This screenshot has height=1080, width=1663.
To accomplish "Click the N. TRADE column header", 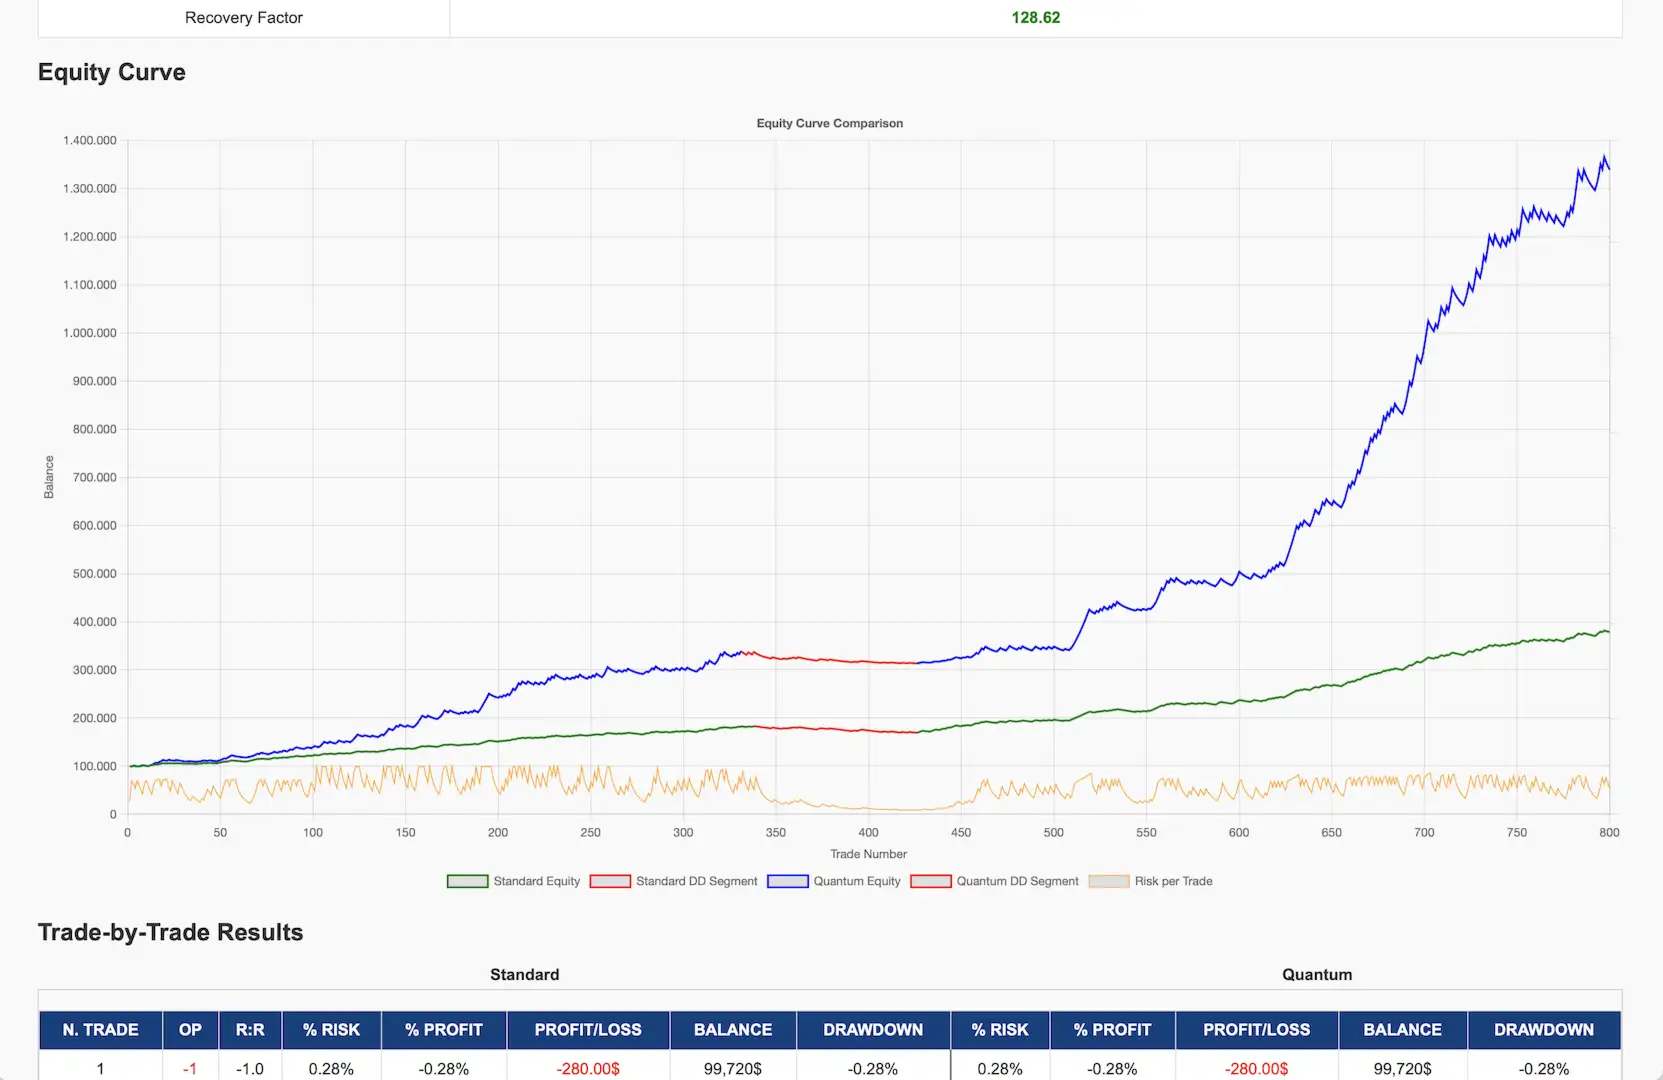I will coord(100,1029).
